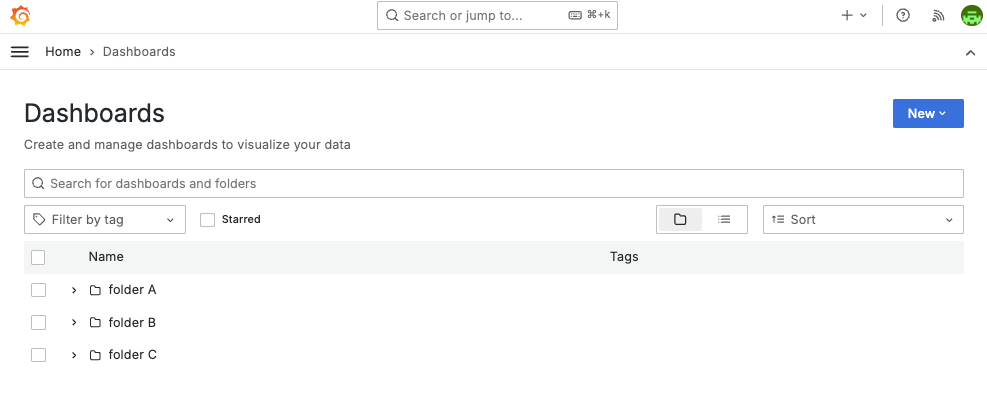
Task: Click the Dashboards breadcrumb item
Action: point(139,52)
